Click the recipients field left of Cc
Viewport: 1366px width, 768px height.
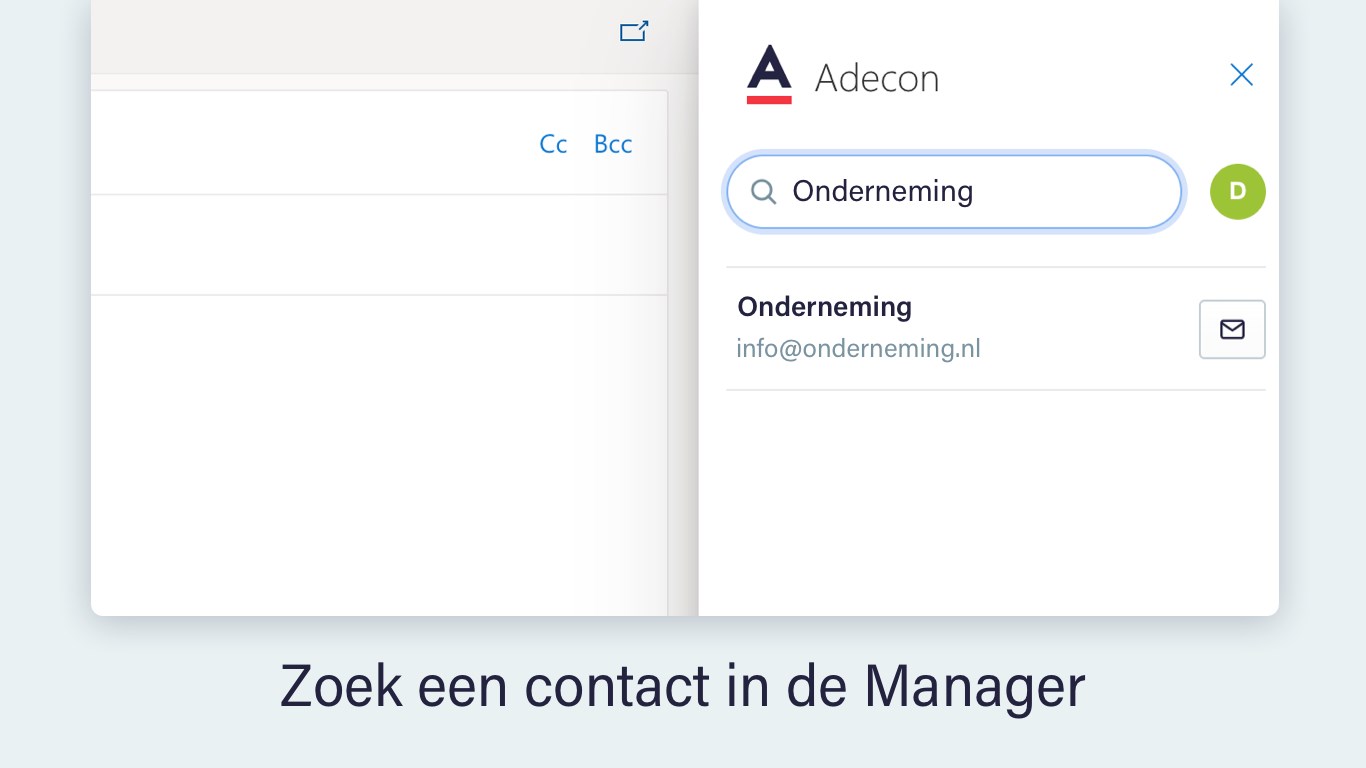pyautogui.click(x=300, y=144)
